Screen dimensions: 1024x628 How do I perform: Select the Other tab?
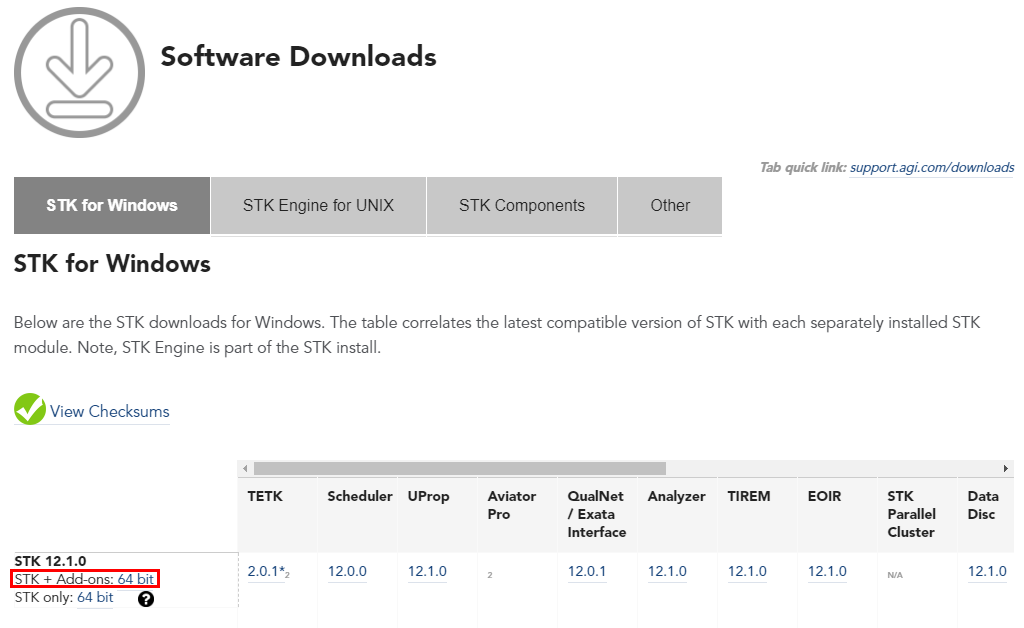pyautogui.click(x=670, y=206)
